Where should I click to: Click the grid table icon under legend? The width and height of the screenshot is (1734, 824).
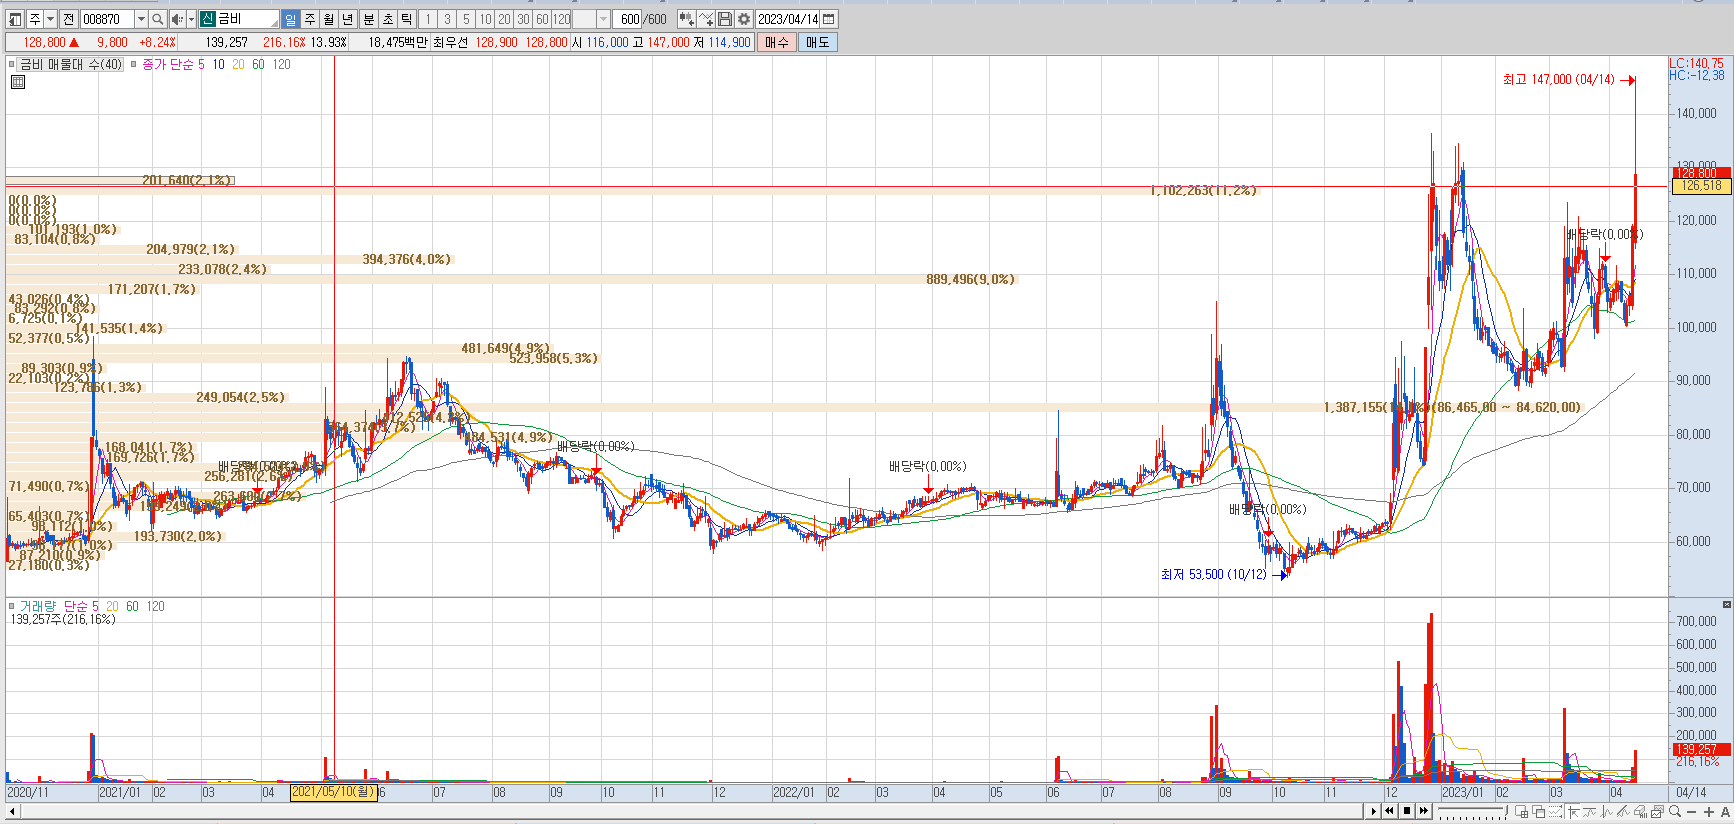17,82
